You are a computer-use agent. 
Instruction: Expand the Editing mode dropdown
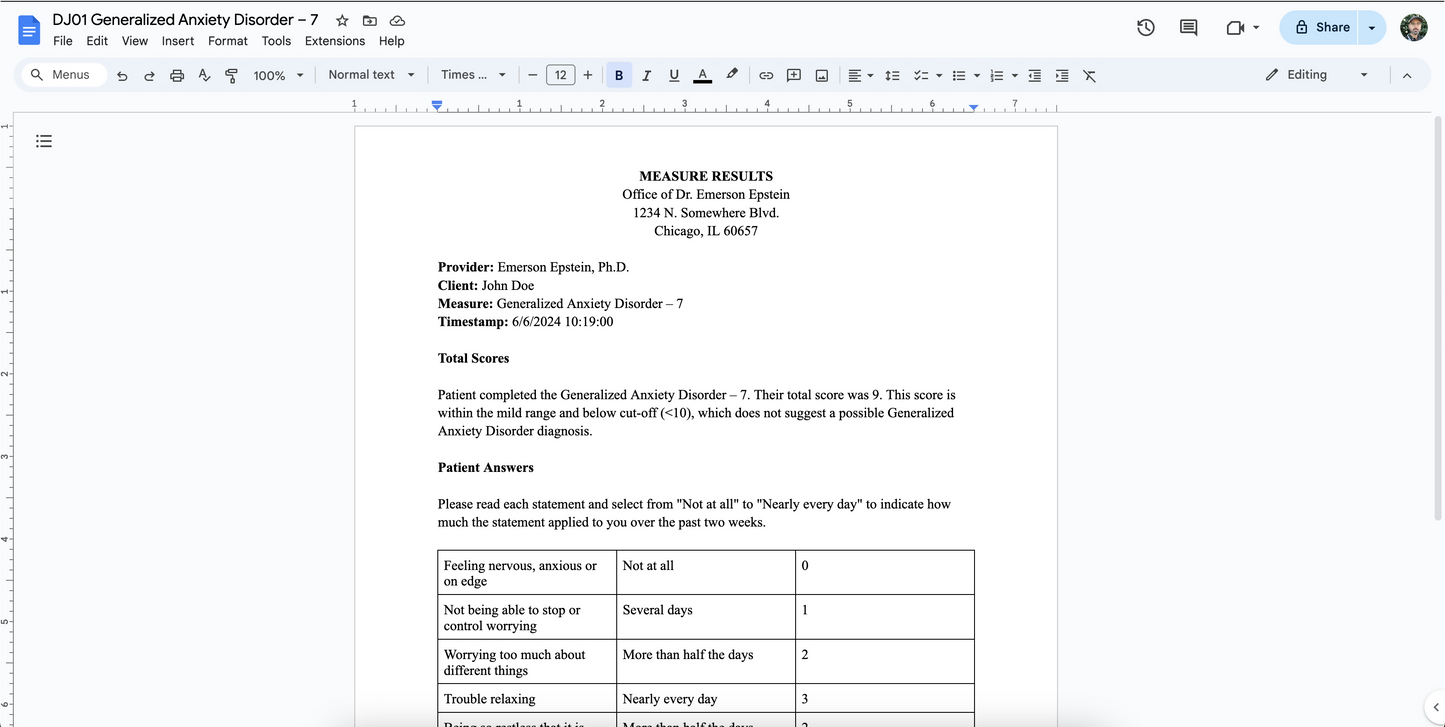[x=1316, y=75]
